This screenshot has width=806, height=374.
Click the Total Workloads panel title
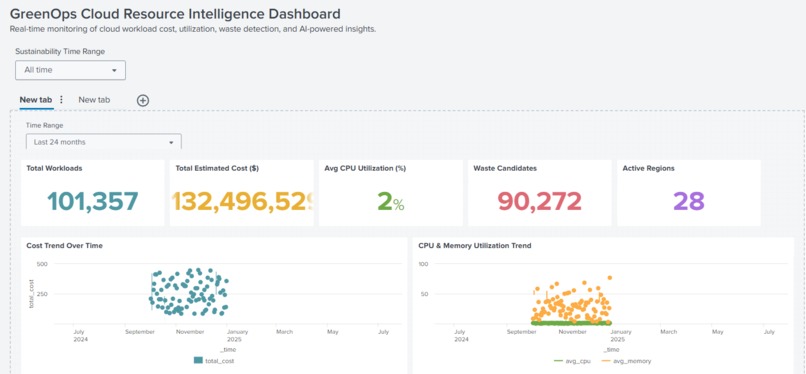pyautogui.click(x=54, y=168)
